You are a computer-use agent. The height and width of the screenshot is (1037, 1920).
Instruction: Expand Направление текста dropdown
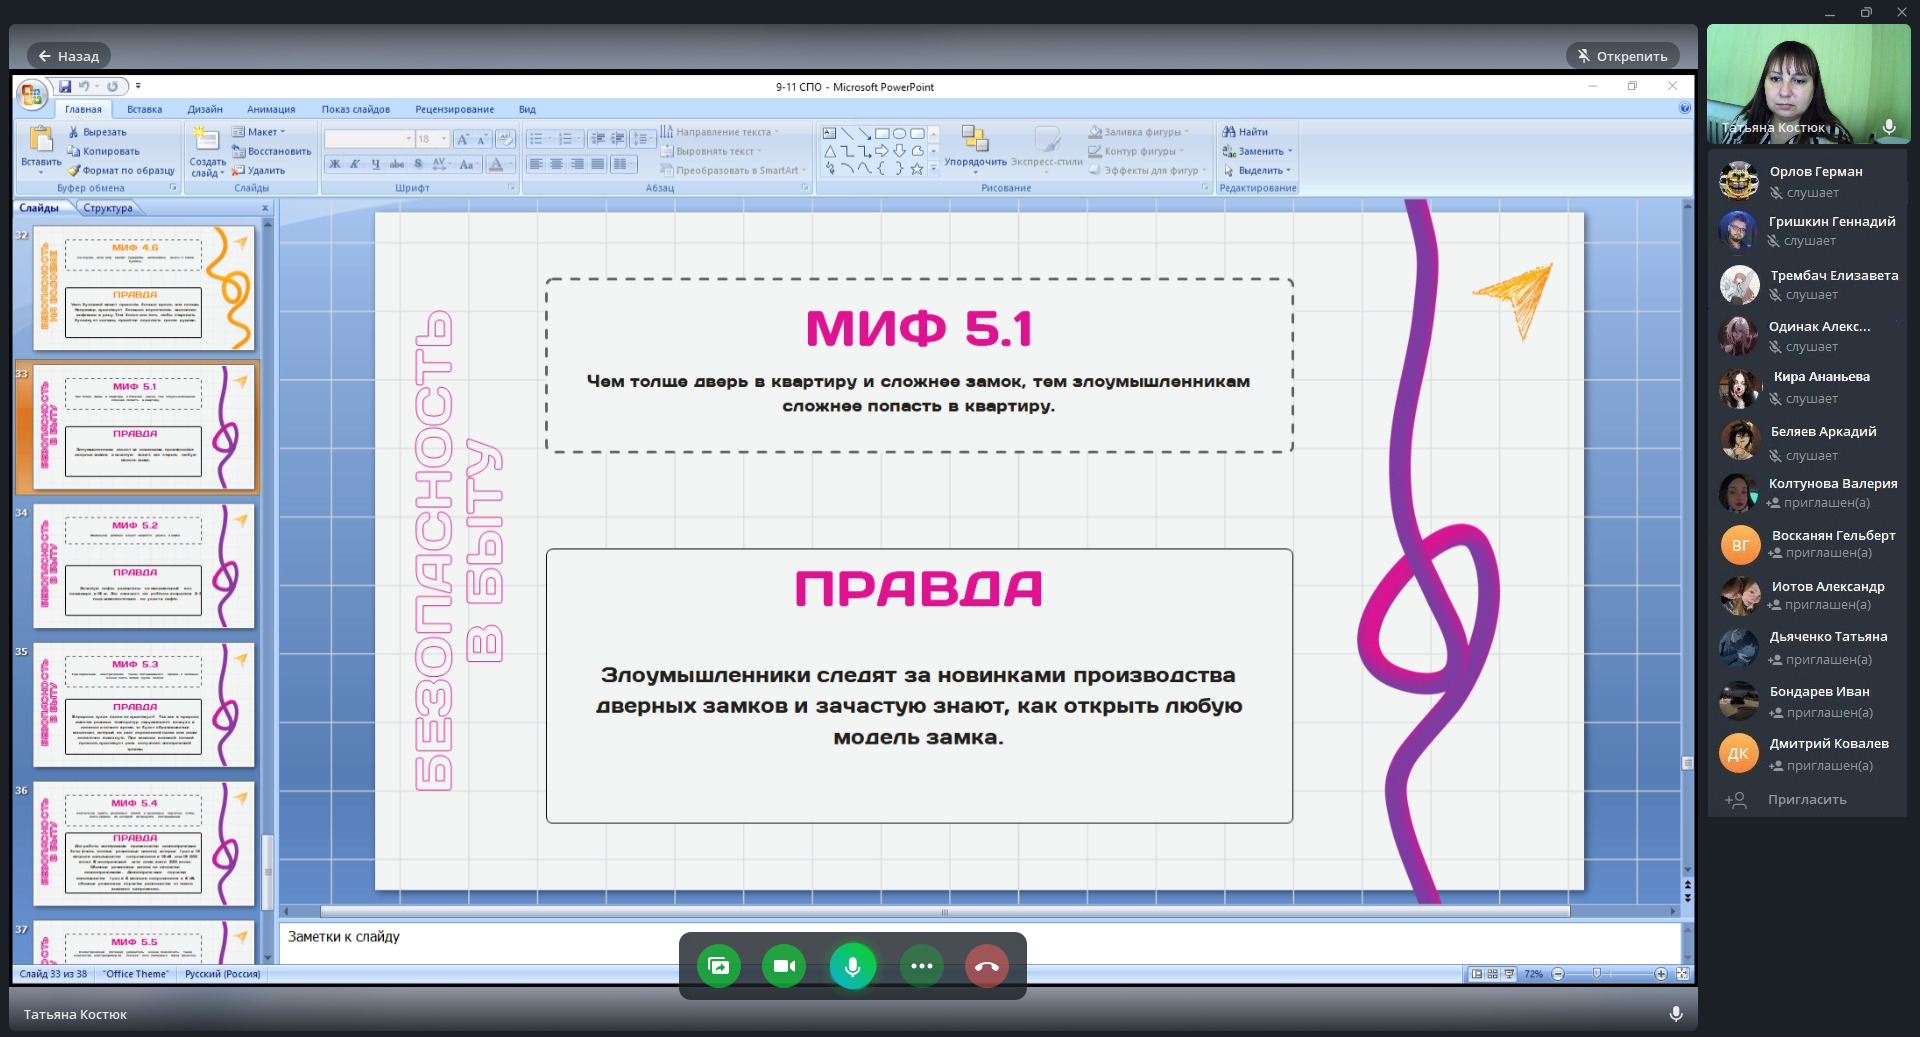pos(776,132)
